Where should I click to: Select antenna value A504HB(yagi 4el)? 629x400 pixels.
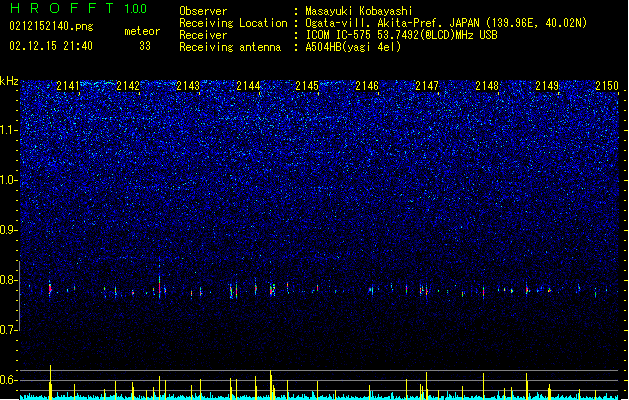click(353, 47)
